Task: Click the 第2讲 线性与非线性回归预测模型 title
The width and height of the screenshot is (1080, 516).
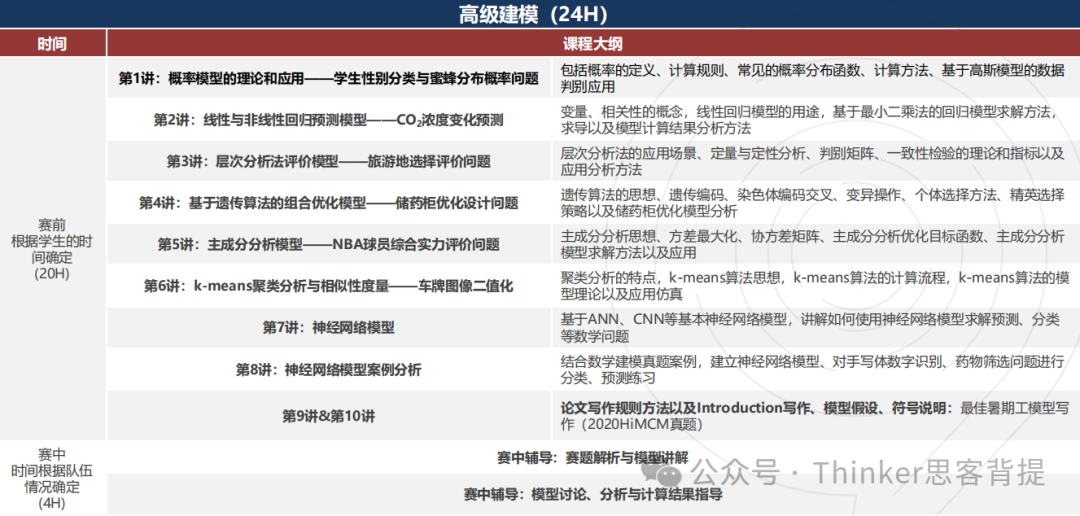Action: (328, 120)
